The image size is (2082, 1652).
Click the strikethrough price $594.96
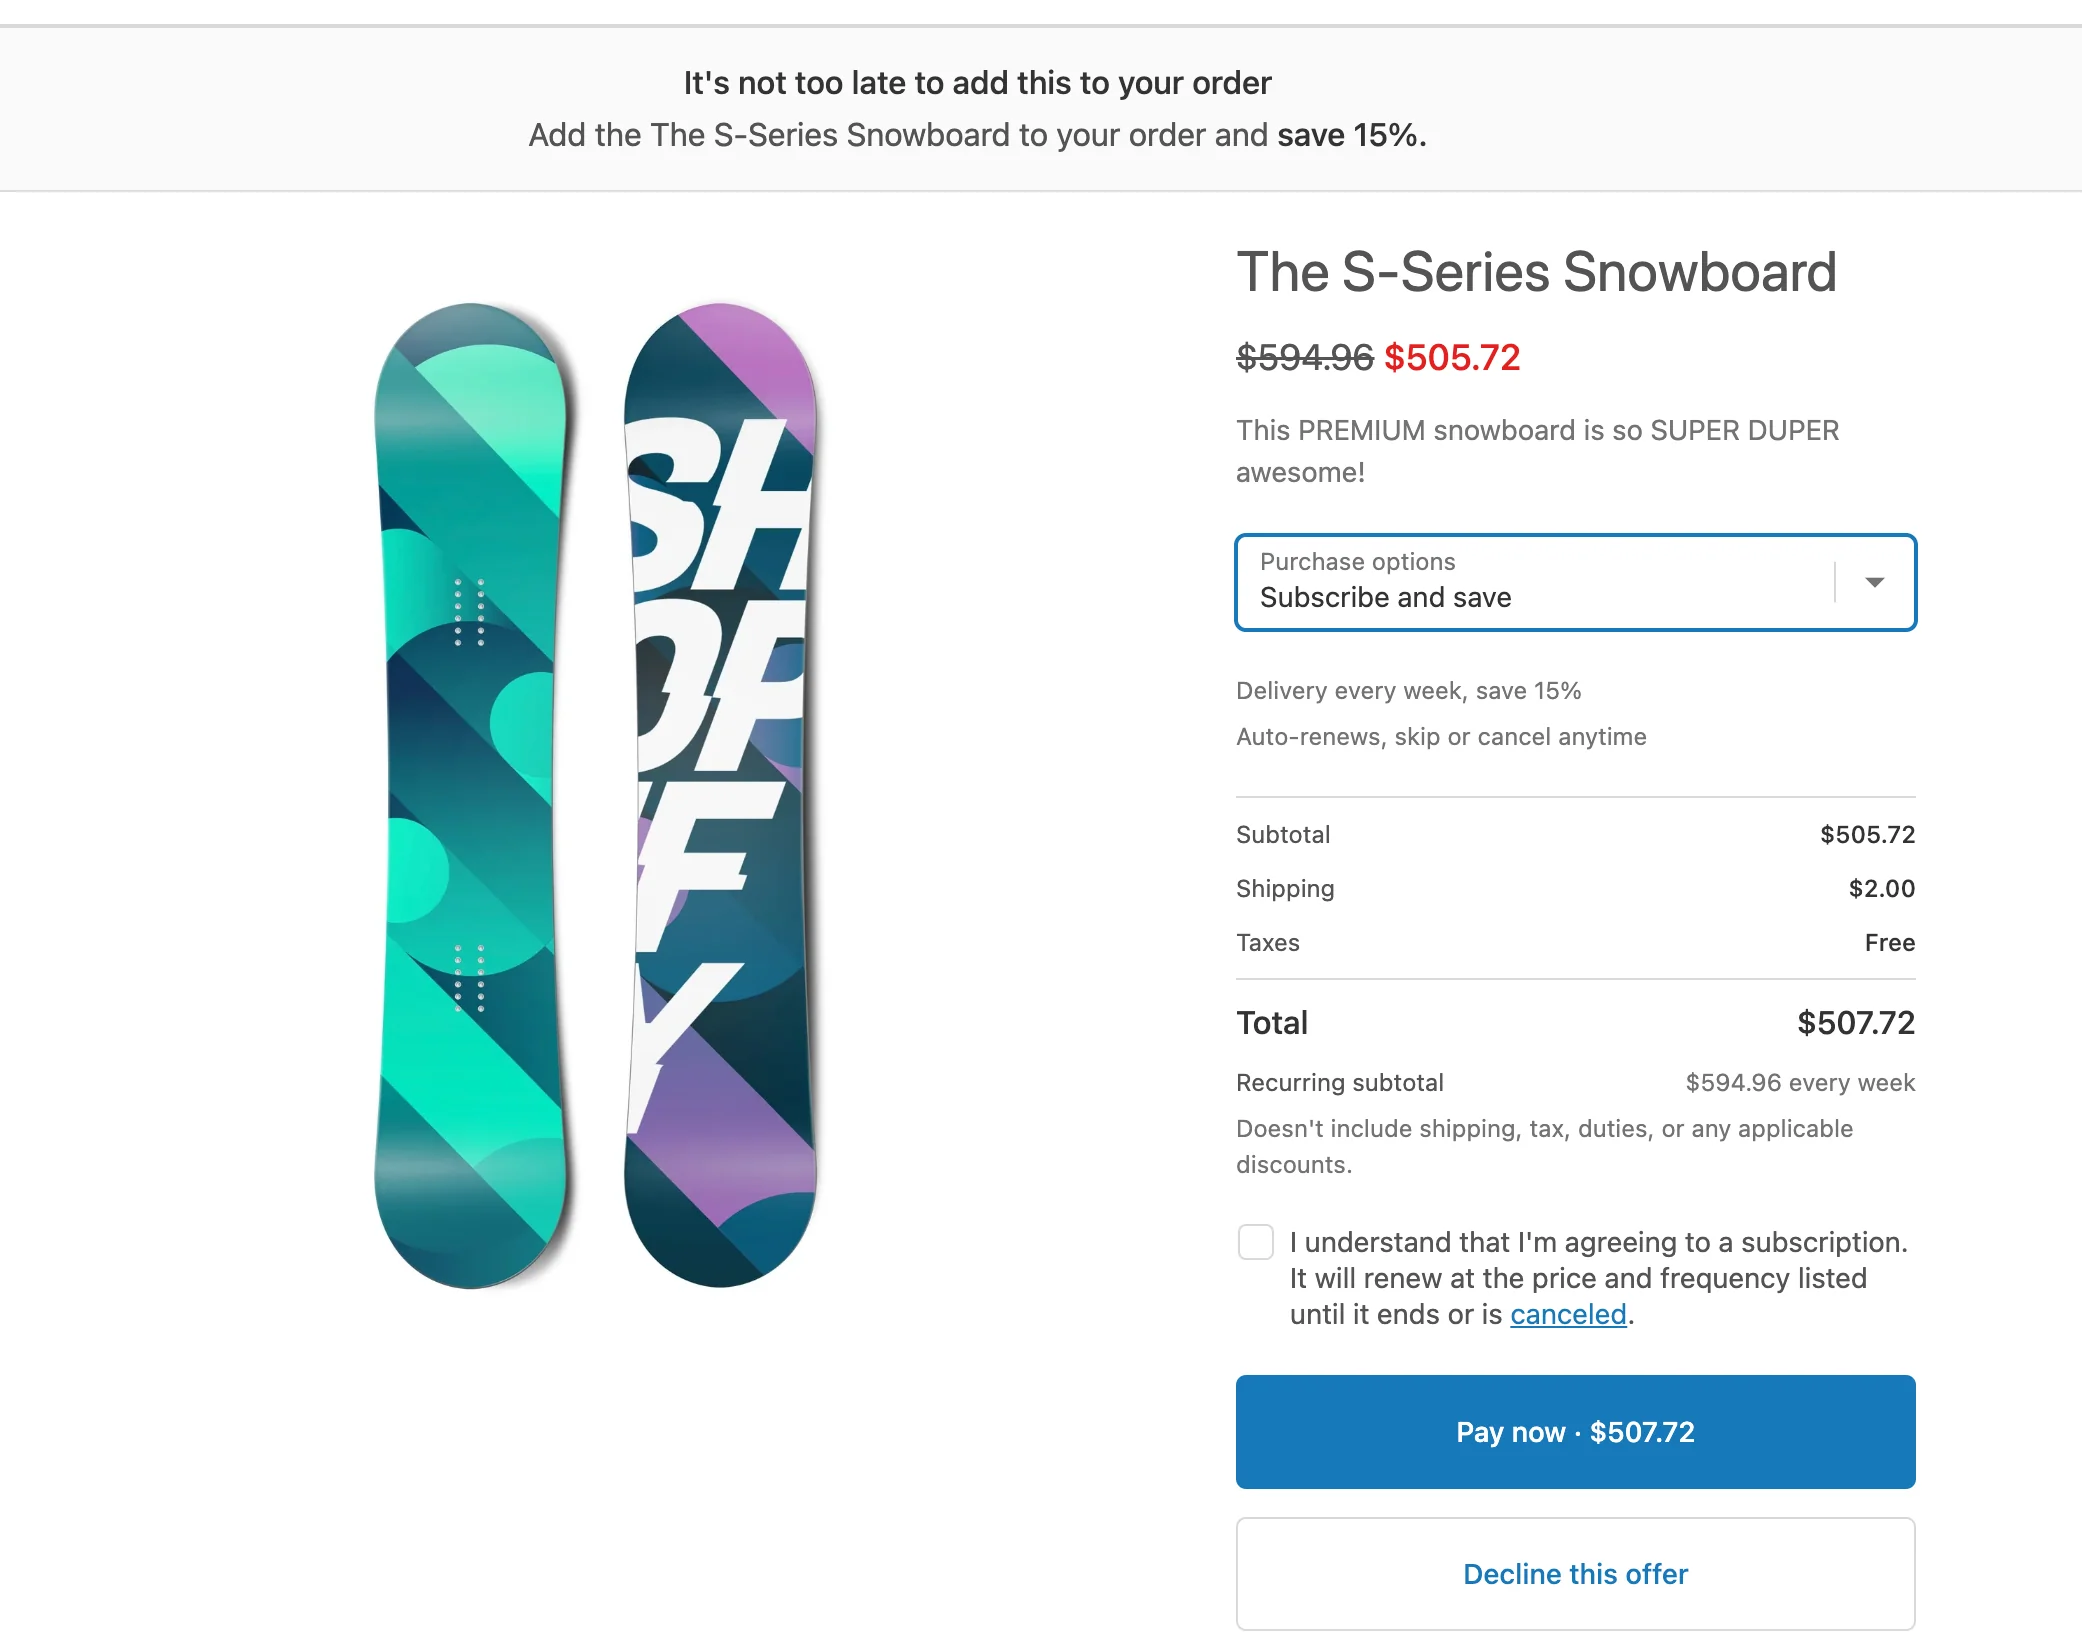1303,358
